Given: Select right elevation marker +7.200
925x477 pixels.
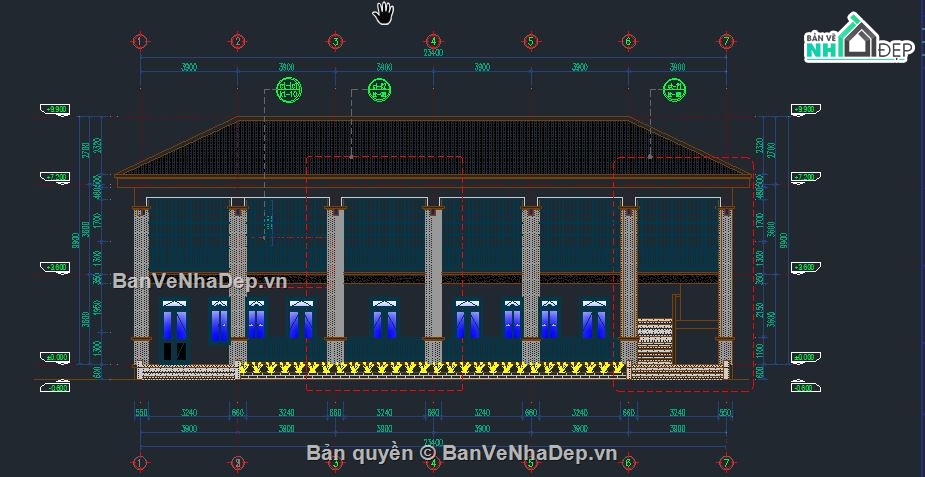Looking at the screenshot, I should (x=806, y=177).
